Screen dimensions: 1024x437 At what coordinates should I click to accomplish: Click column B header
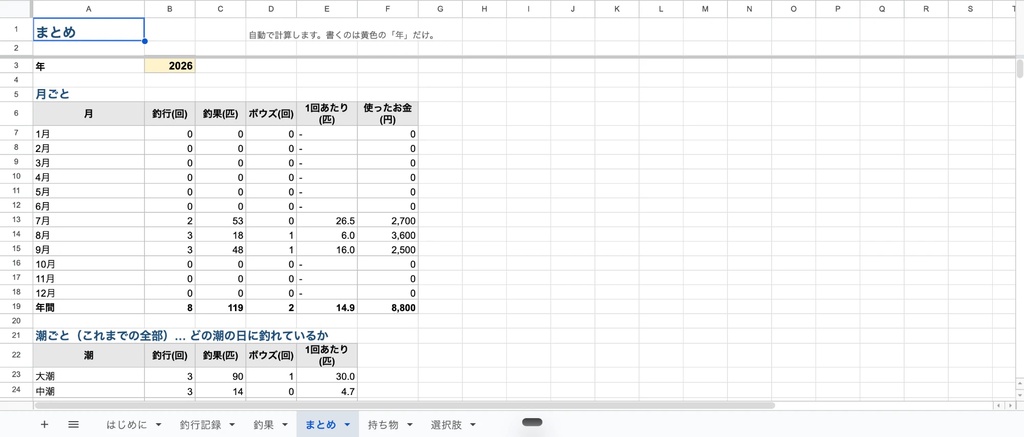pyautogui.click(x=170, y=8)
